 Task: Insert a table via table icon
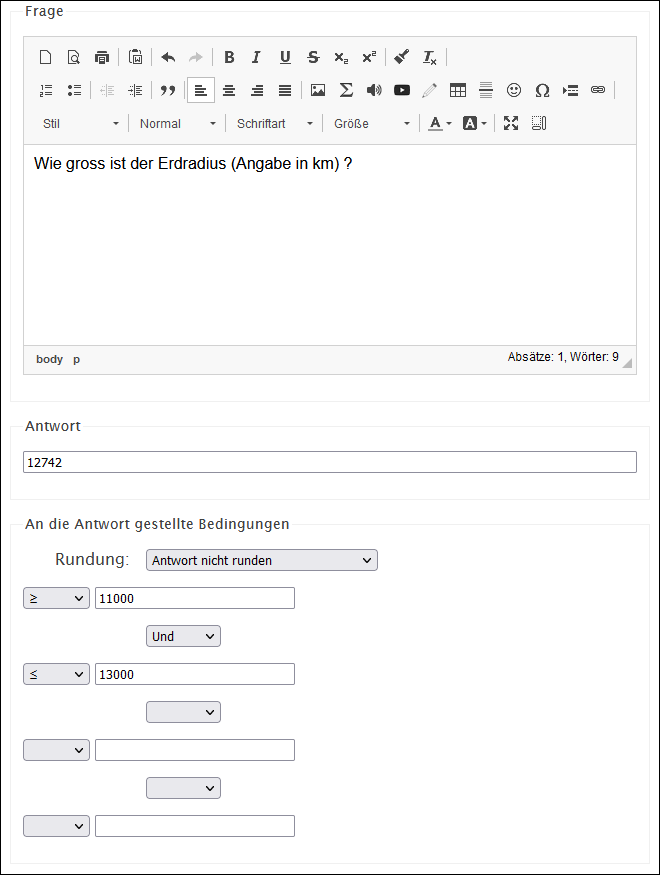[457, 90]
